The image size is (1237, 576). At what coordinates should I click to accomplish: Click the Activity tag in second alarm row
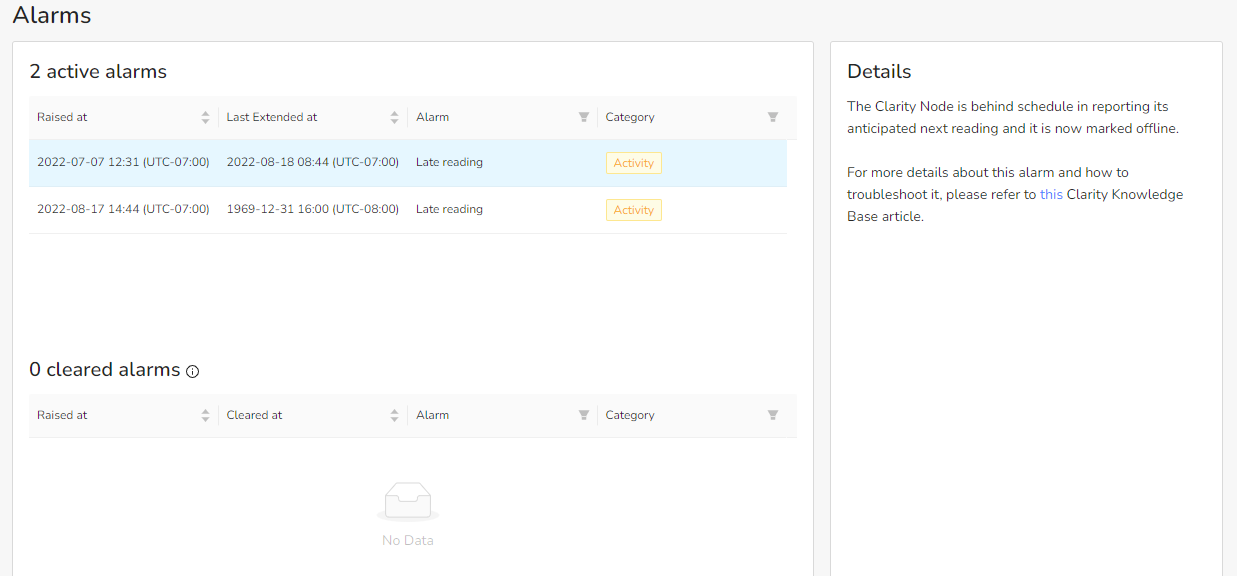633,210
